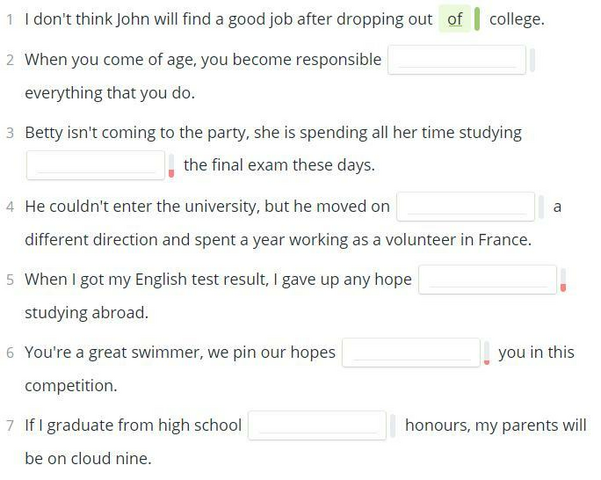The height and width of the screenshot is (480, 601).
Task: Click the text "be on cloud nine."
Action: point(88,459)
